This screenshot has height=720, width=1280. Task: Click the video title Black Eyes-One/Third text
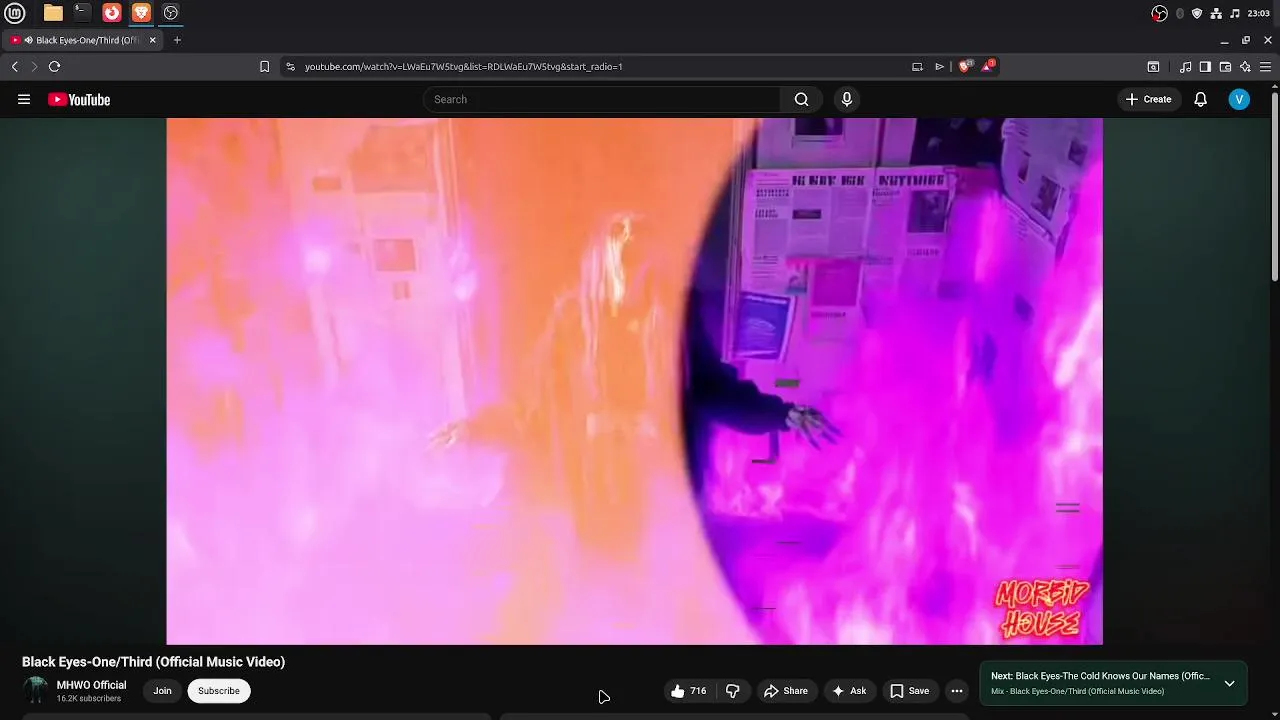(x=153, y=662)
